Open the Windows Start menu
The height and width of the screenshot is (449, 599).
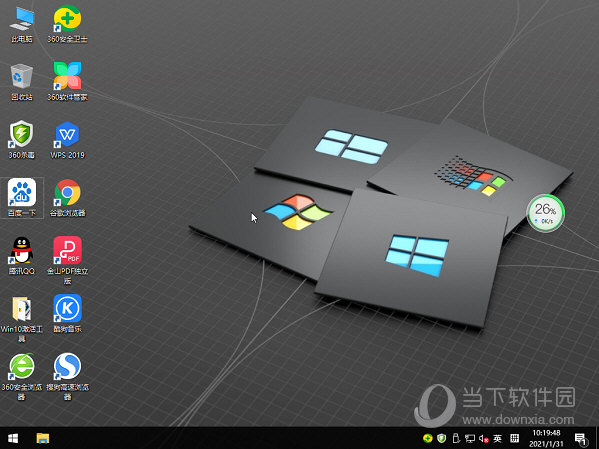13,438
